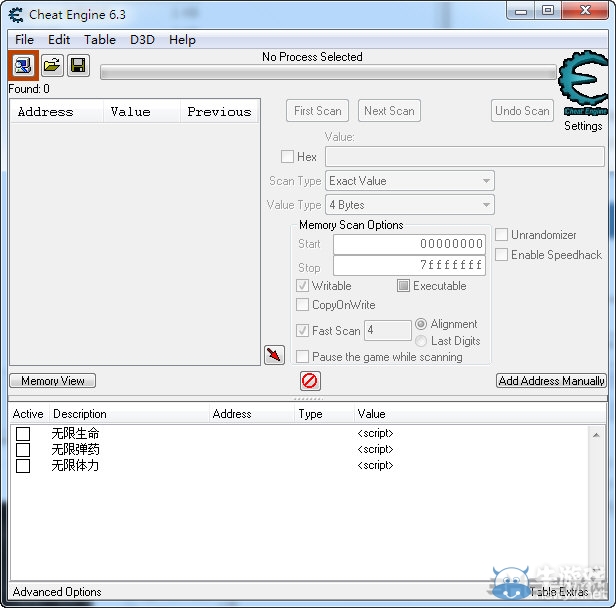The image size is (616, 608).
Task: Click the panel splitter grip dots
Action: [308, 399]
